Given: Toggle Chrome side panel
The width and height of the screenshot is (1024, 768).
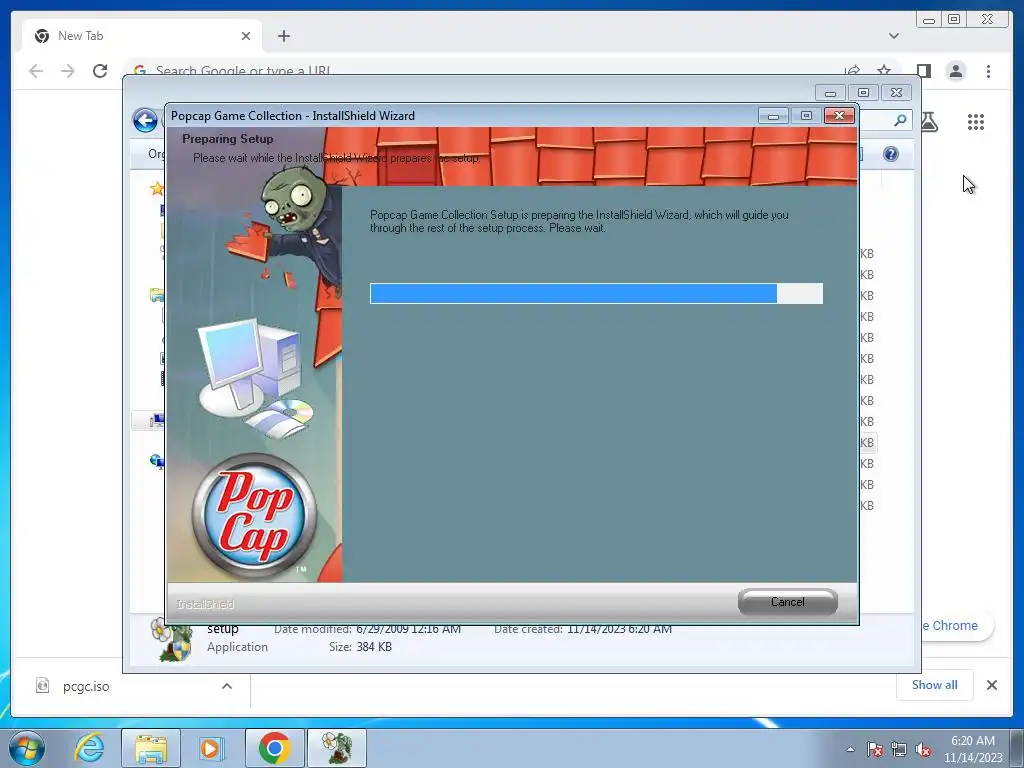Looking at the screenshot, I should (923, 71).
